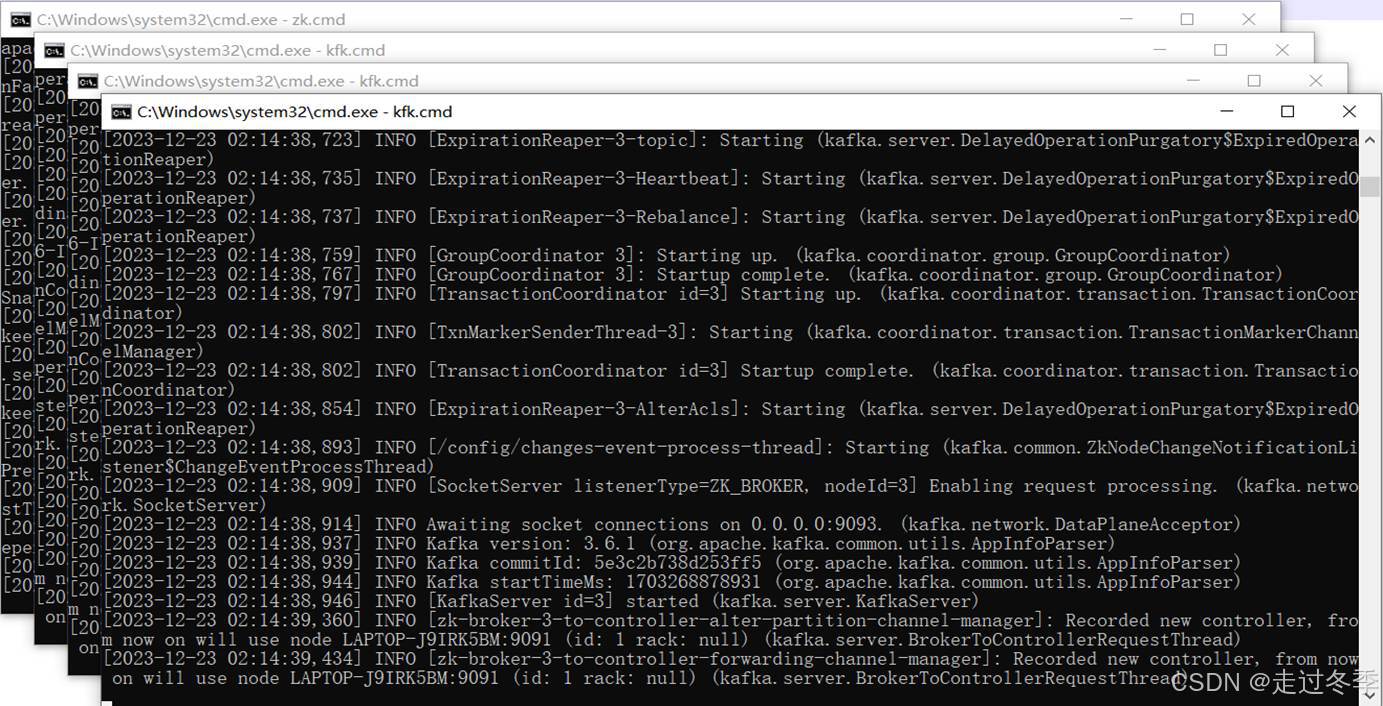Click 'zk-broker-3-to-controller-forwarding-channel-manager' line
The height and width of the screenshot is (706, 1383).
click(730, 669)
